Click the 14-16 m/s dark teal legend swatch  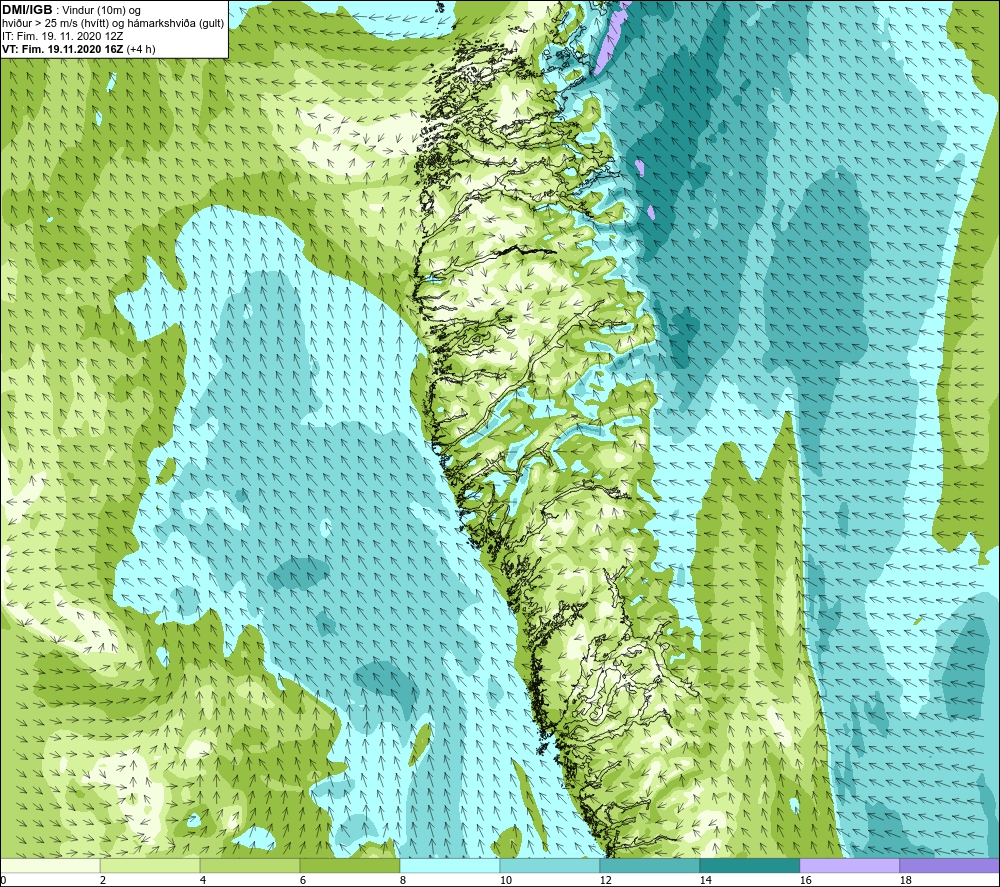749,865
